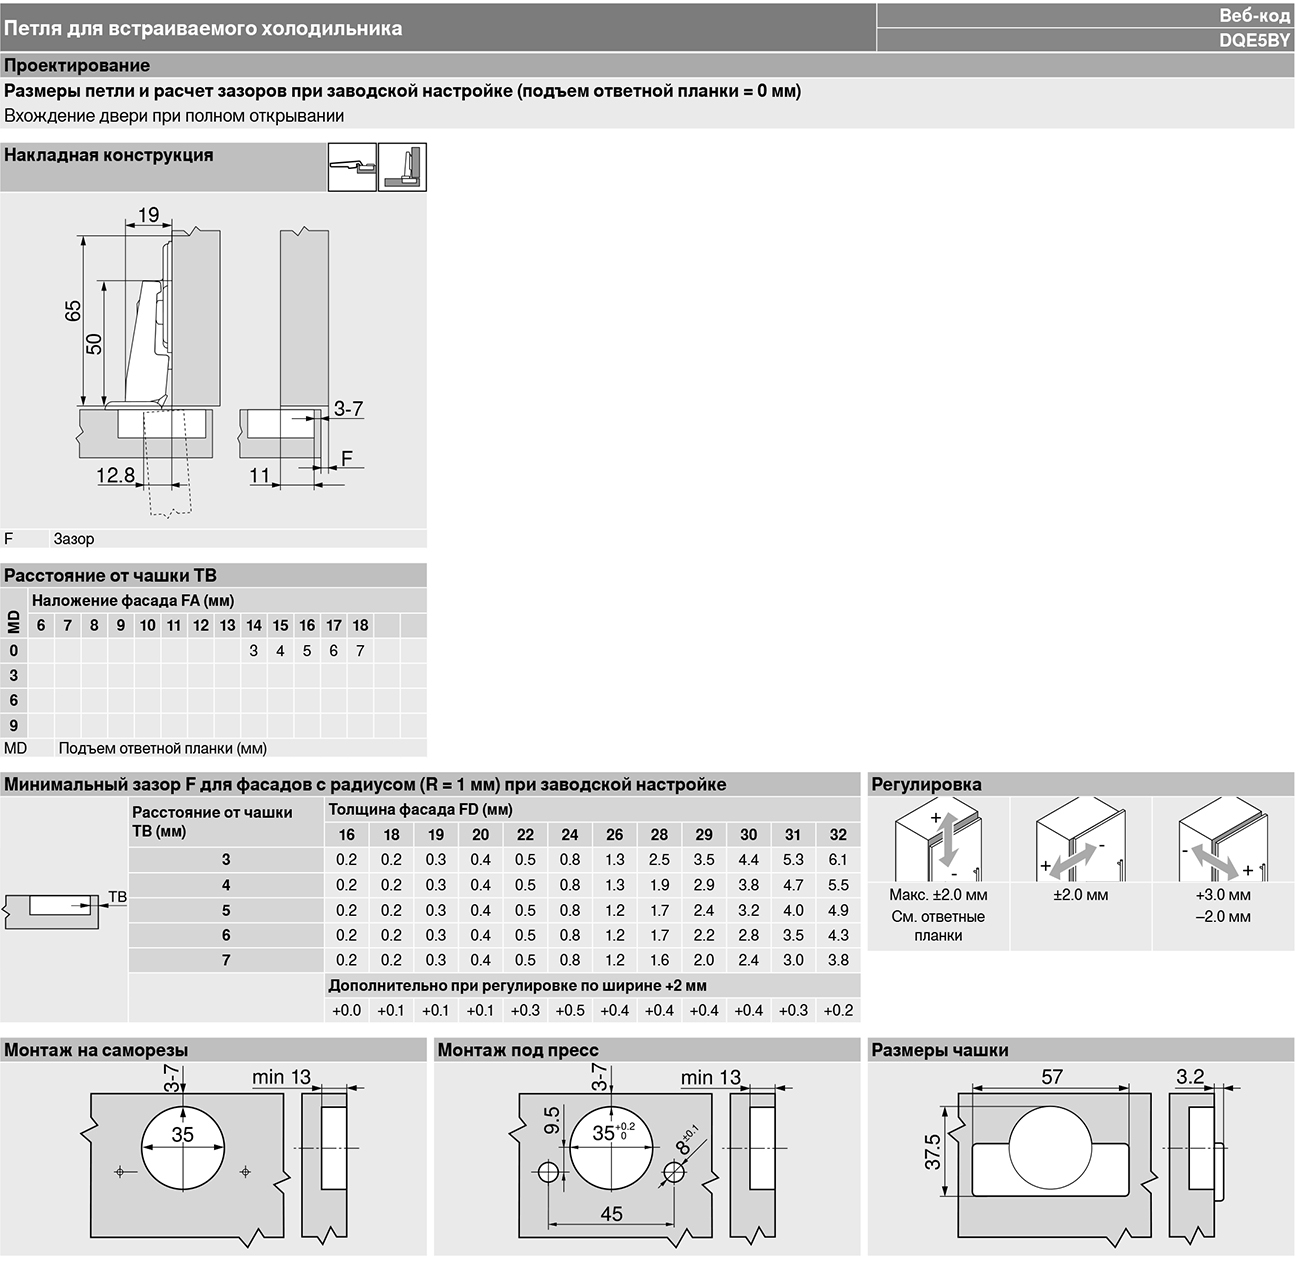Click the straight hinge arm icon
The width and height of the screenshot is (1300, 1265).
pos(352,167)
